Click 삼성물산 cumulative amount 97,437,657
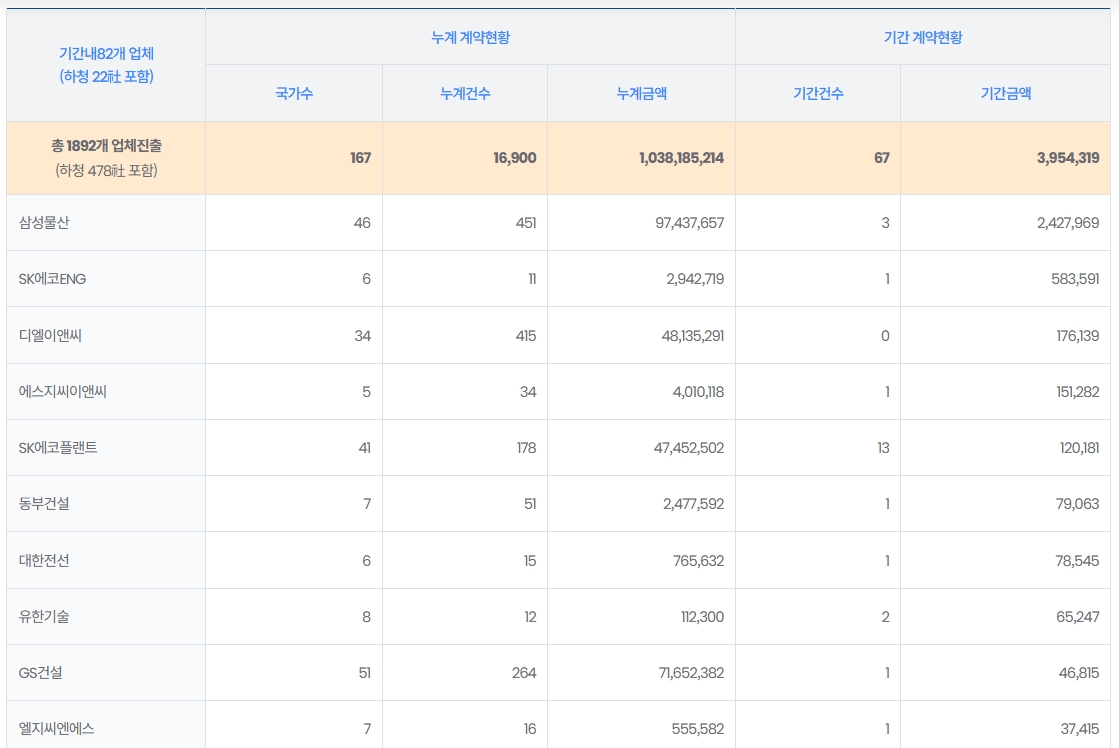 click(x=689, y=223)
